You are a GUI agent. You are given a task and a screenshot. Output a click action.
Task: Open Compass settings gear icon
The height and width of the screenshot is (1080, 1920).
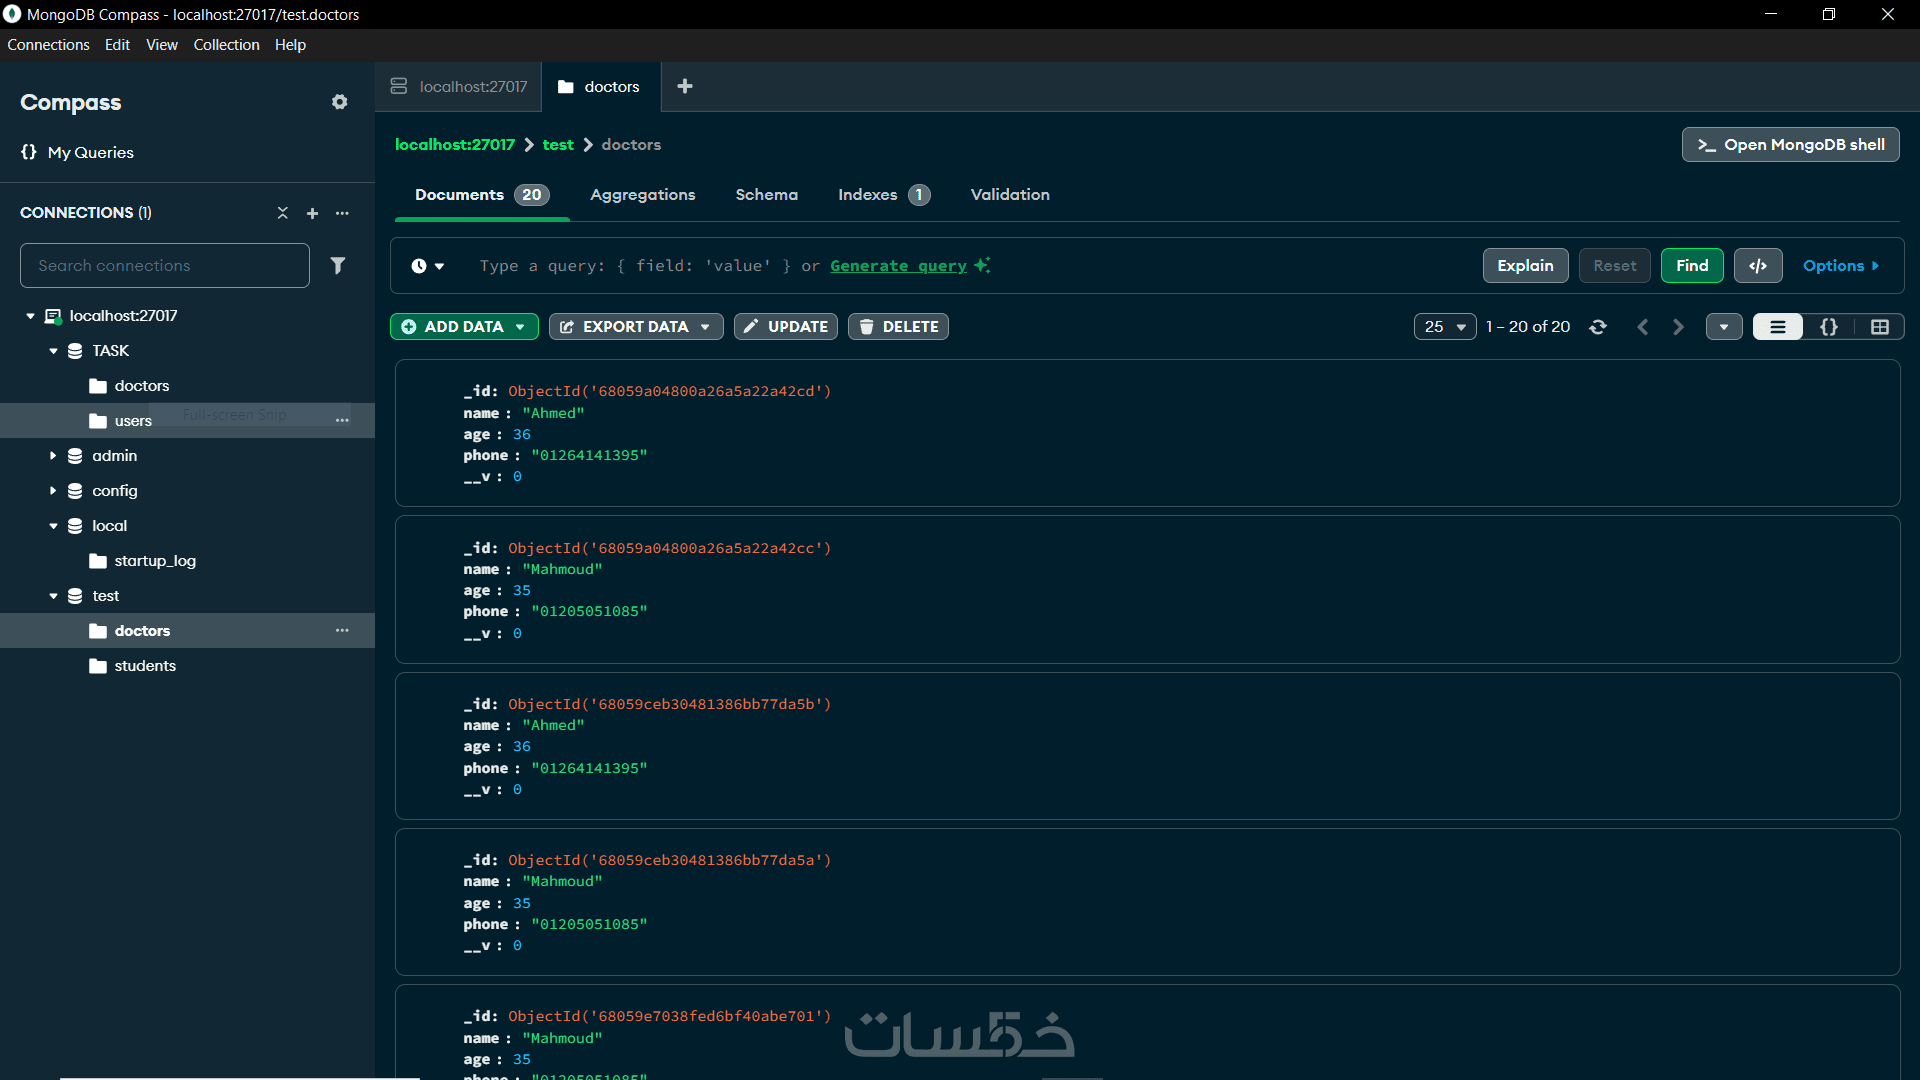340,102
